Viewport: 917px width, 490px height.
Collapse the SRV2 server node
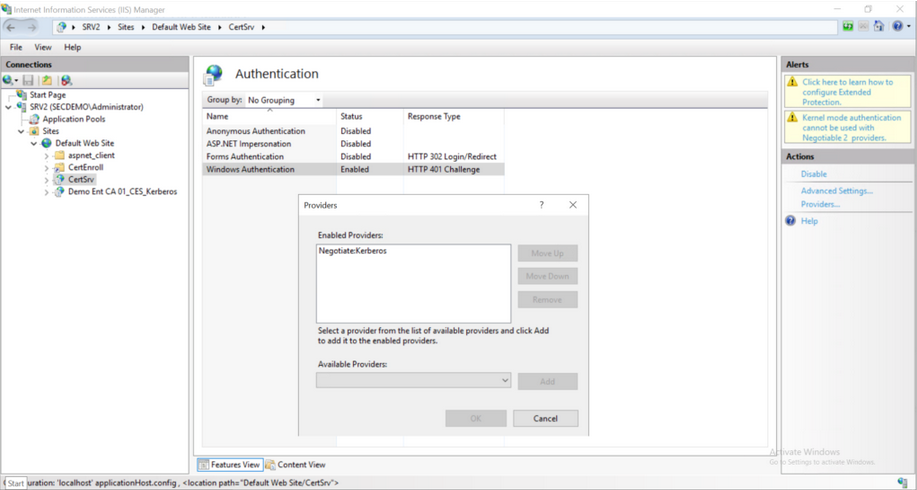pyautogui.click(x=8, y=107)
